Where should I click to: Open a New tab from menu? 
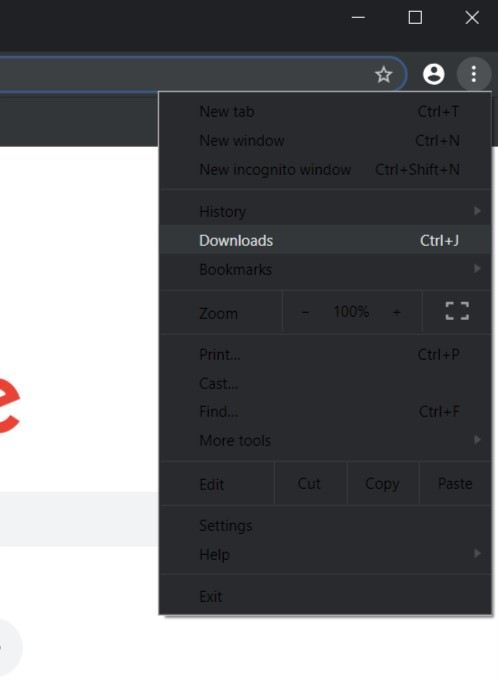point(325,111)
